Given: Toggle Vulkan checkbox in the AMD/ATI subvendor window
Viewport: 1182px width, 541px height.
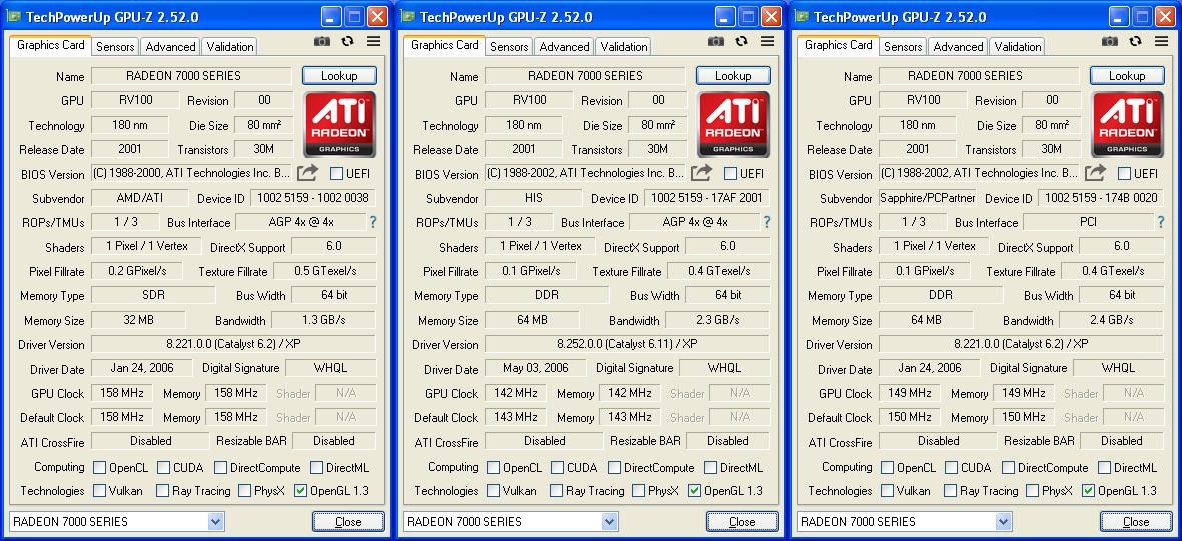Looking at the screenshot, I should pos(100,491).
